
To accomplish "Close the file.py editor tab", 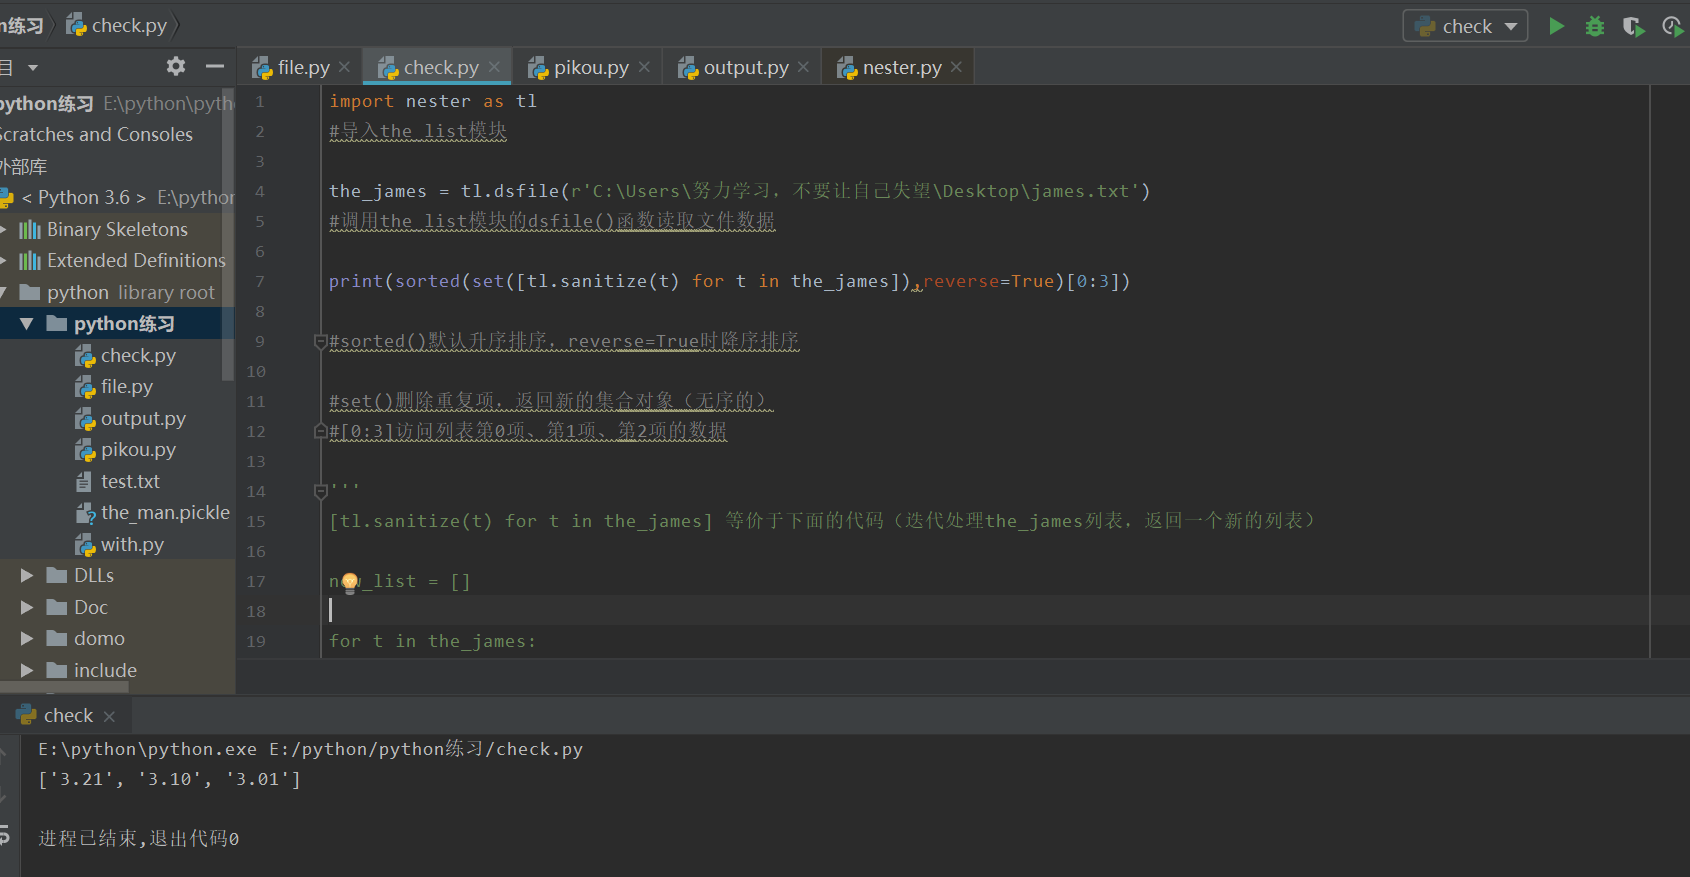I will click(x=344, y=67).
